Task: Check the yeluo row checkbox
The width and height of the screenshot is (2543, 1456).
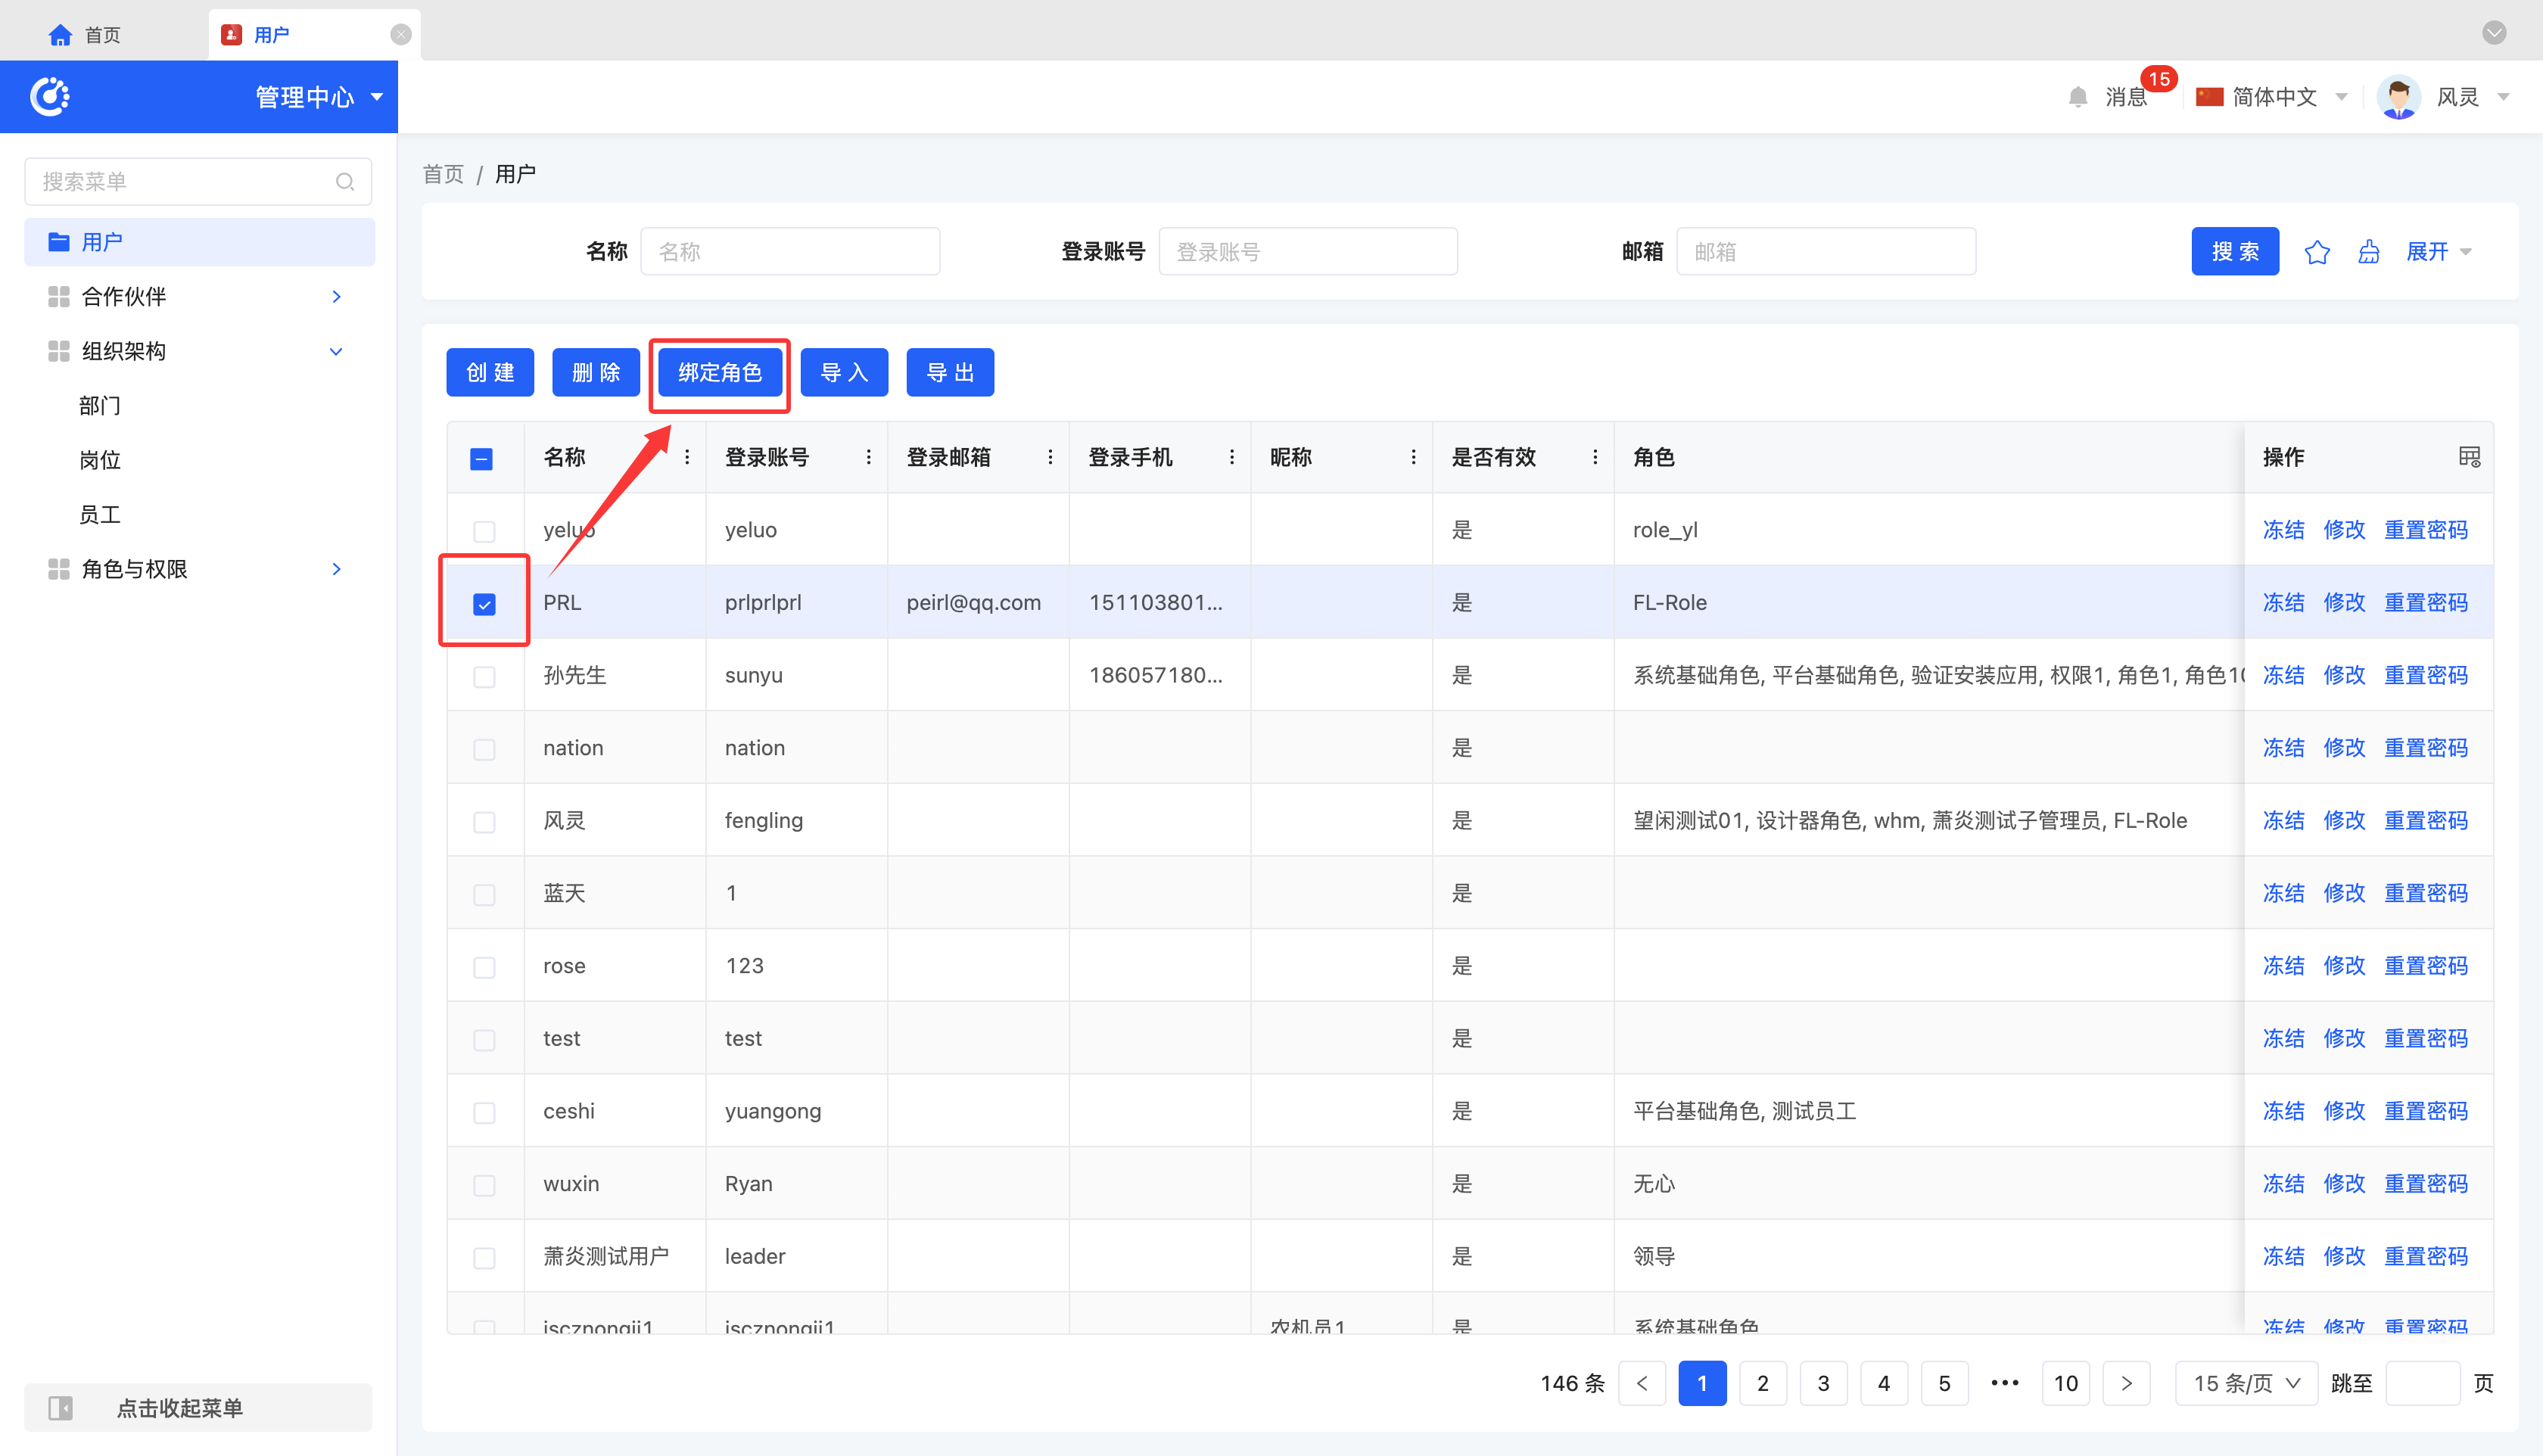Action: tap(484, 531)
